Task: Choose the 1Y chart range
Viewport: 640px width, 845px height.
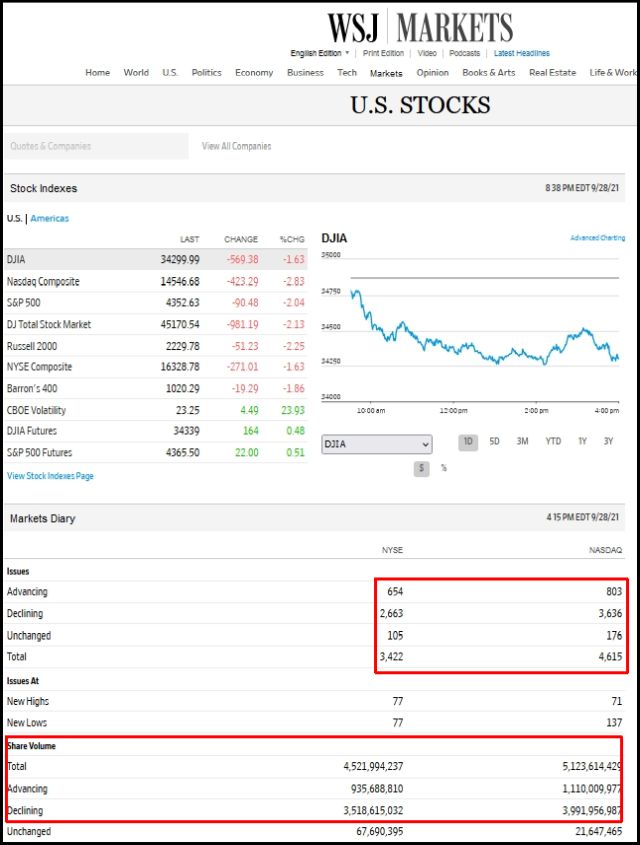Action: (582, 442)
